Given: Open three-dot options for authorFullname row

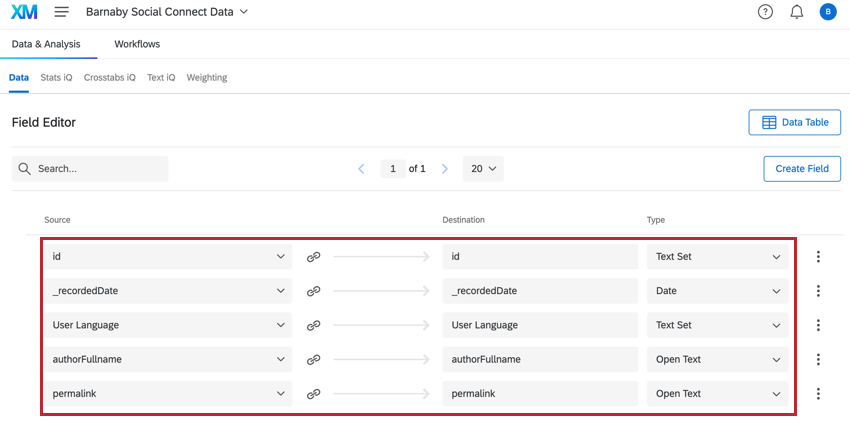Looking at the screenshot, I should click(x=818, y=359).
